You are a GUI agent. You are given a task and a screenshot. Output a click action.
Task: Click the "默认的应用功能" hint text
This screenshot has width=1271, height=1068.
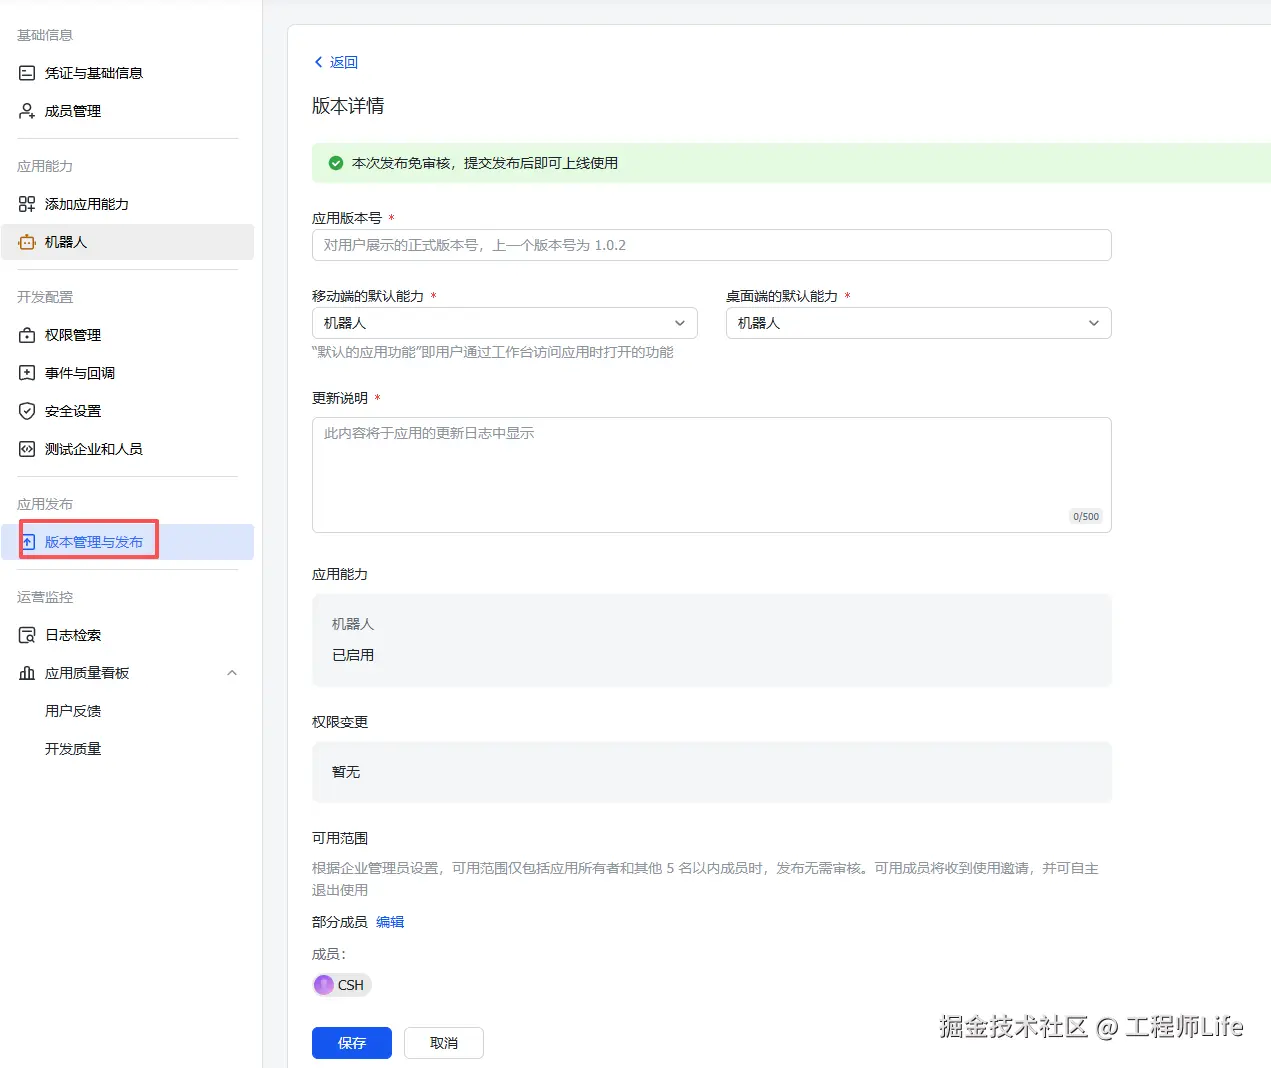(493, 352)
